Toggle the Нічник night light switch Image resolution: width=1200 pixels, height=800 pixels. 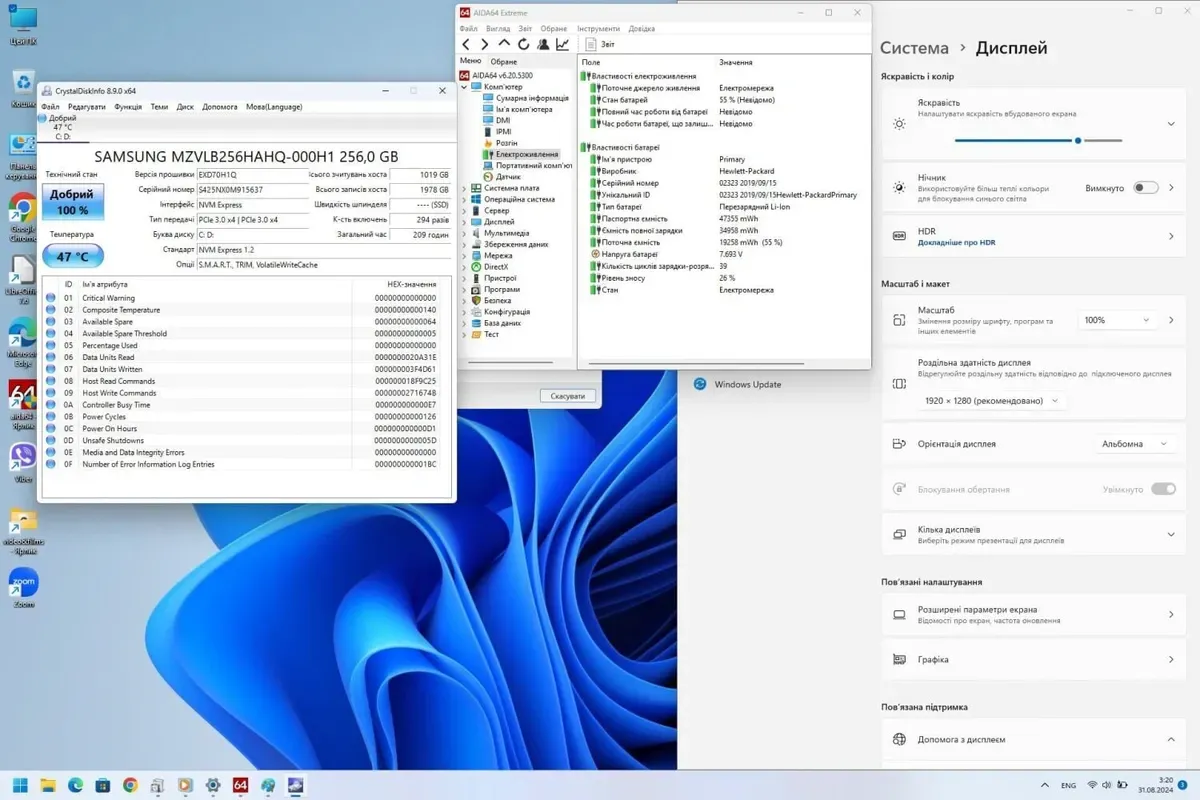click(1146, 188)
